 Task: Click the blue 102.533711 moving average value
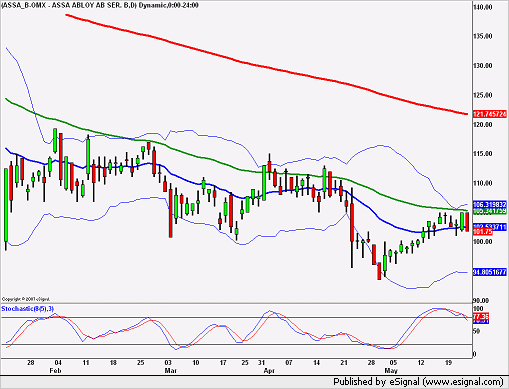pyautogui.click(x=490, y=227)
